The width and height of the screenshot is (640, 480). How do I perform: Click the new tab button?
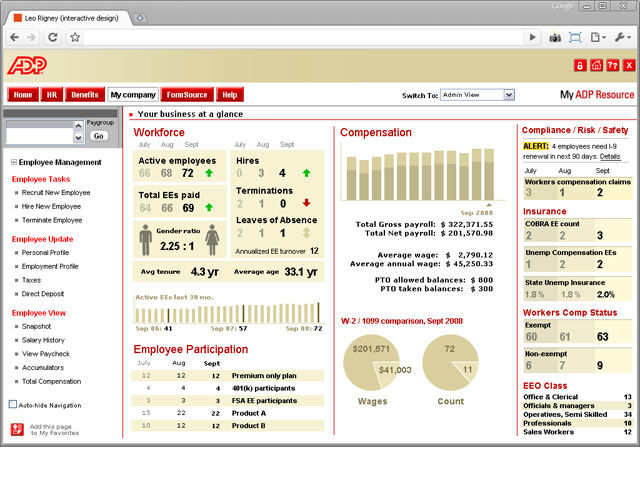(x=140, y=18)
